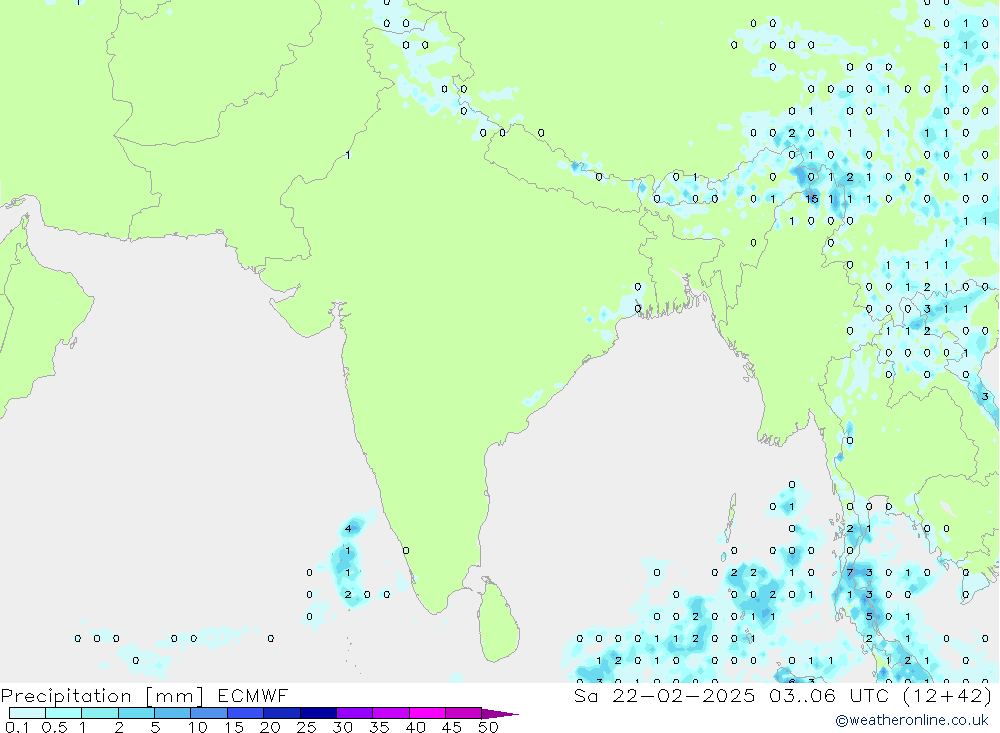Click the 0.5–1 mm legend color box
1000x733 pixels.
tap(64, 713)
